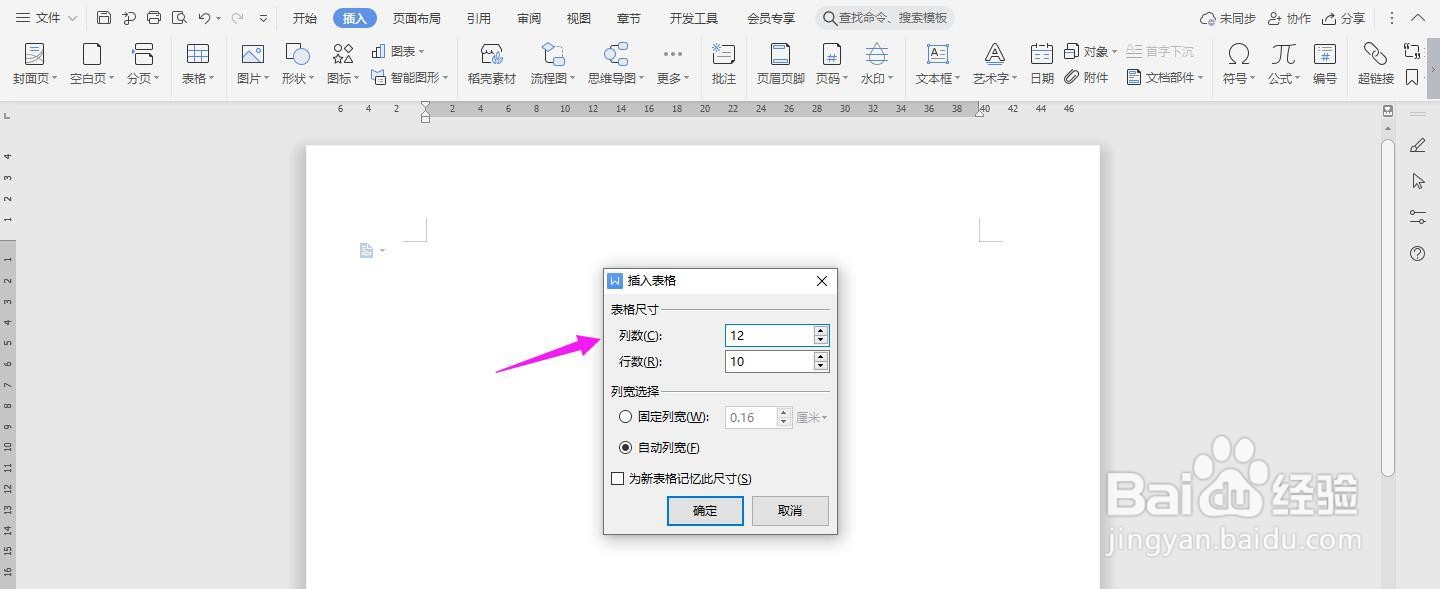Click the Save icon in quick access toolbar
1440x589 pixels.
point(104,18)
